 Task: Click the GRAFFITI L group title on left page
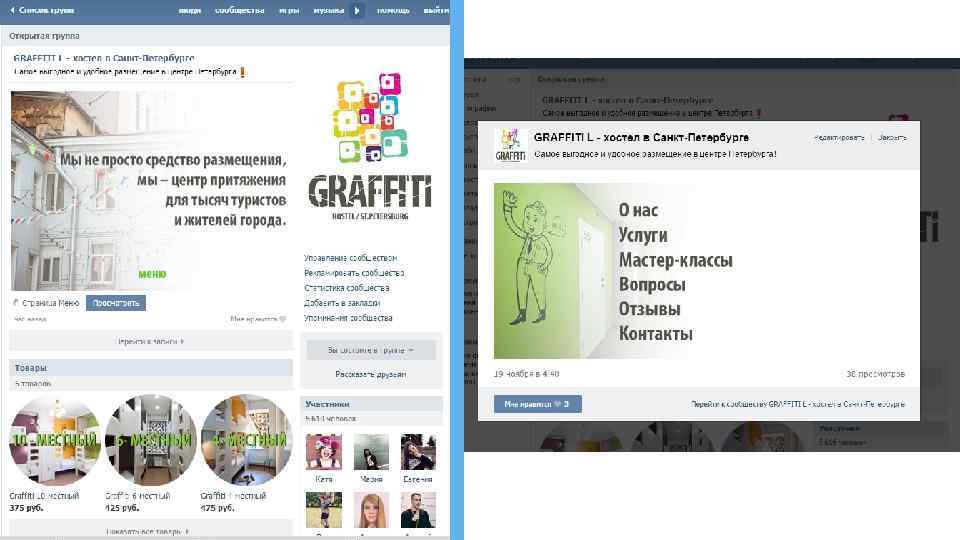[104, 58]
